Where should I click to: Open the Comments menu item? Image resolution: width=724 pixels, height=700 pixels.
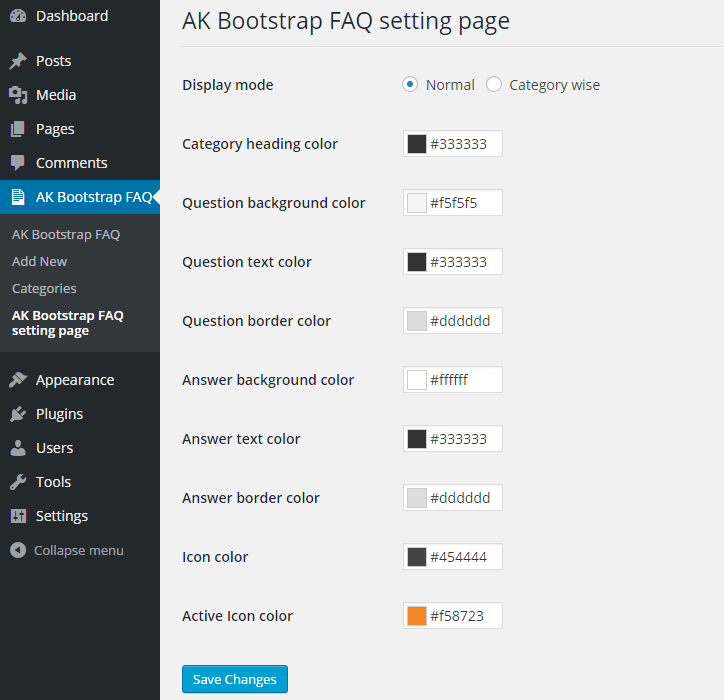(80, 163)
